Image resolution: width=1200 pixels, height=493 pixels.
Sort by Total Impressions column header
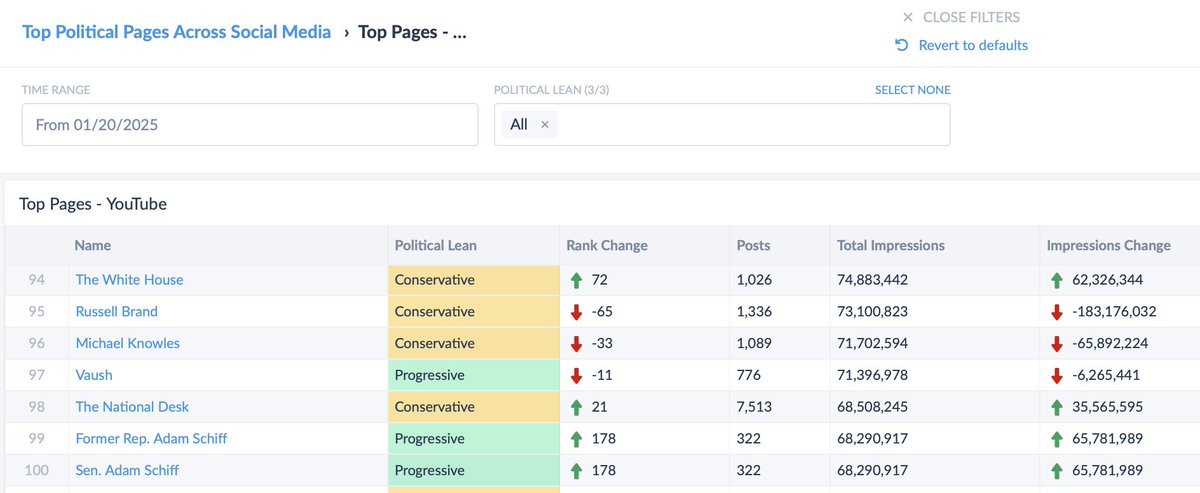coord(891,245)
